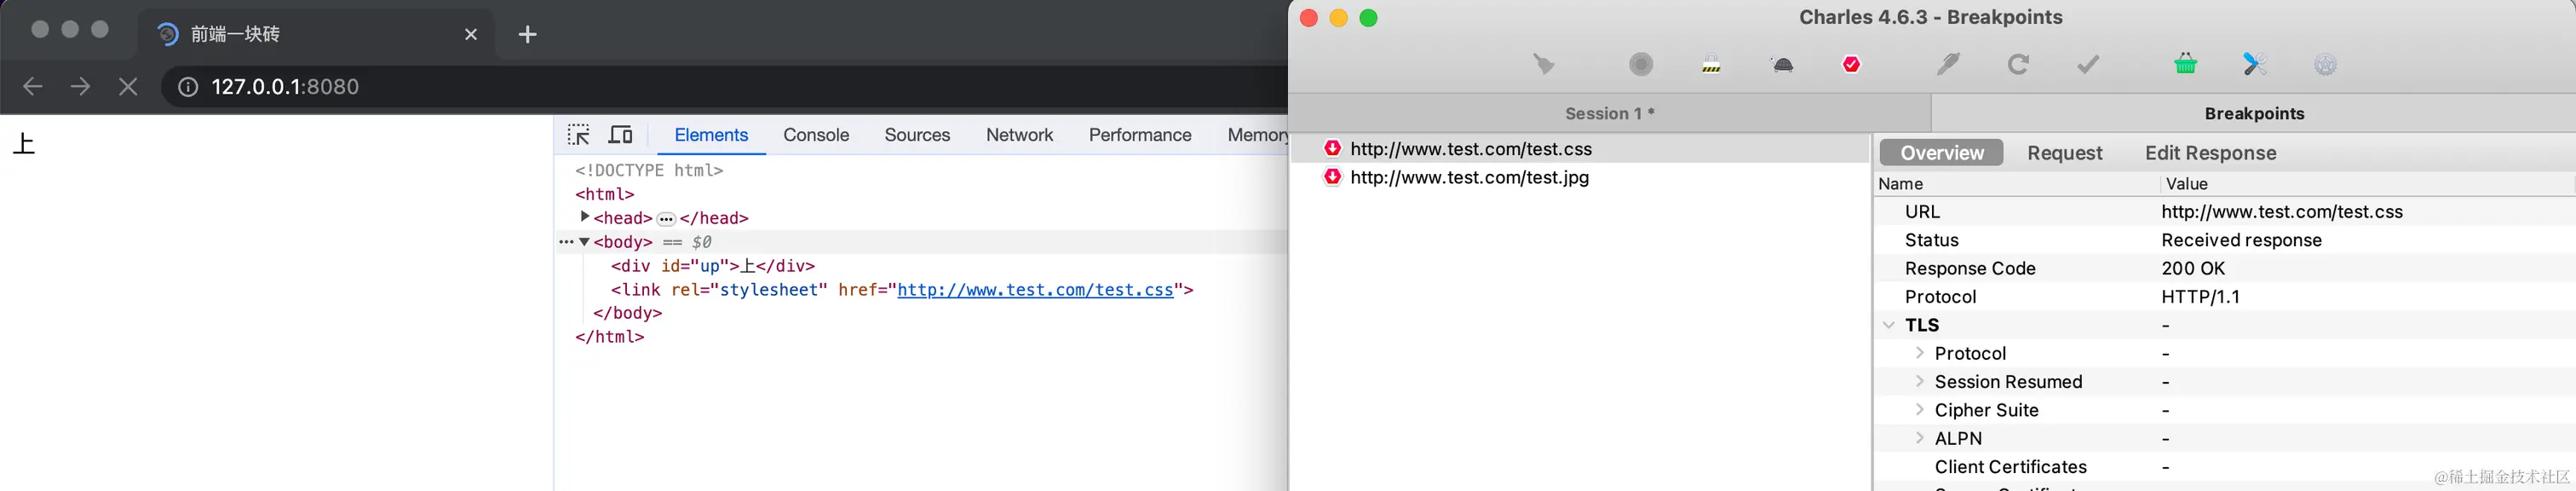Click the Charles clear session broom icon
2576x491 pixels.
[x=1544, y=65]
